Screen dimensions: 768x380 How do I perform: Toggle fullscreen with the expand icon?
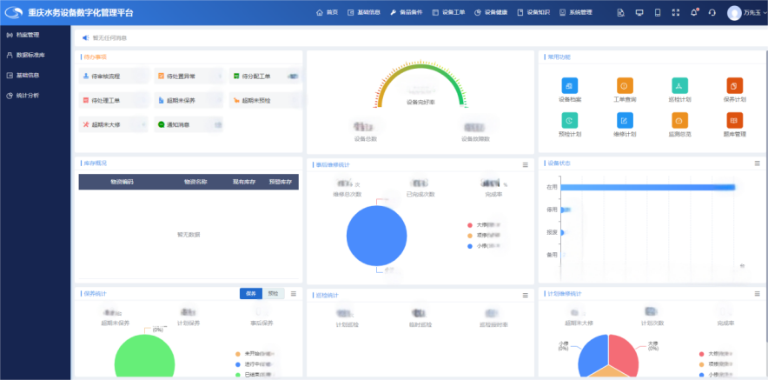tap(675, 13)
